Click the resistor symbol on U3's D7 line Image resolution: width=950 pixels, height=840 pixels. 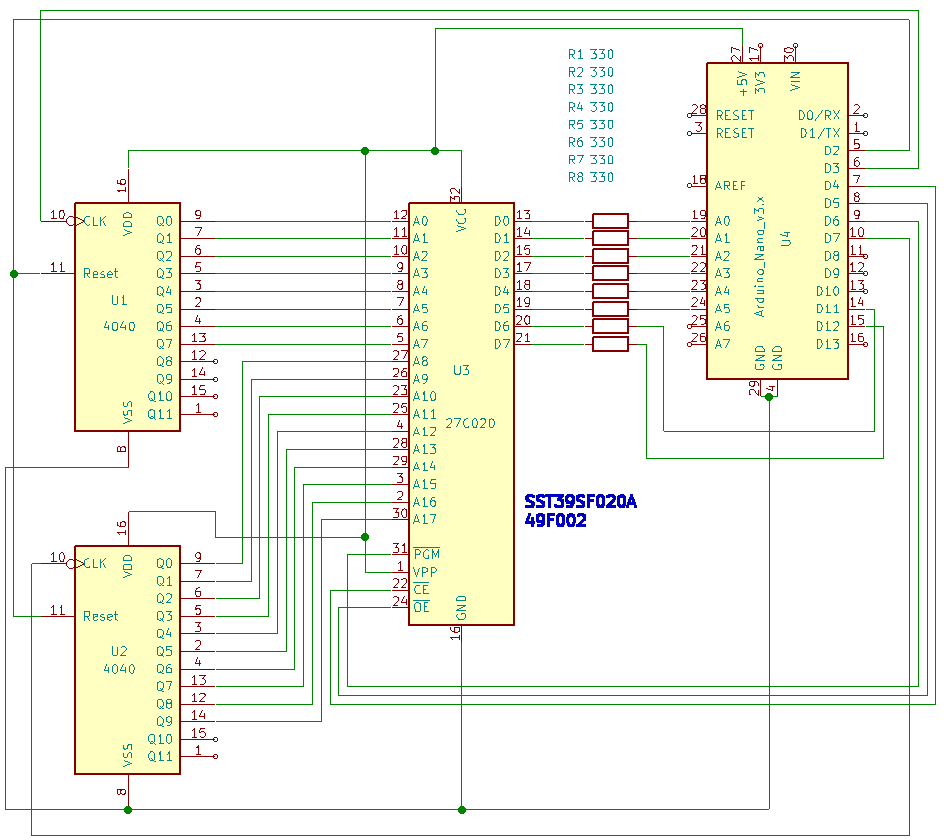click(610, 344)
